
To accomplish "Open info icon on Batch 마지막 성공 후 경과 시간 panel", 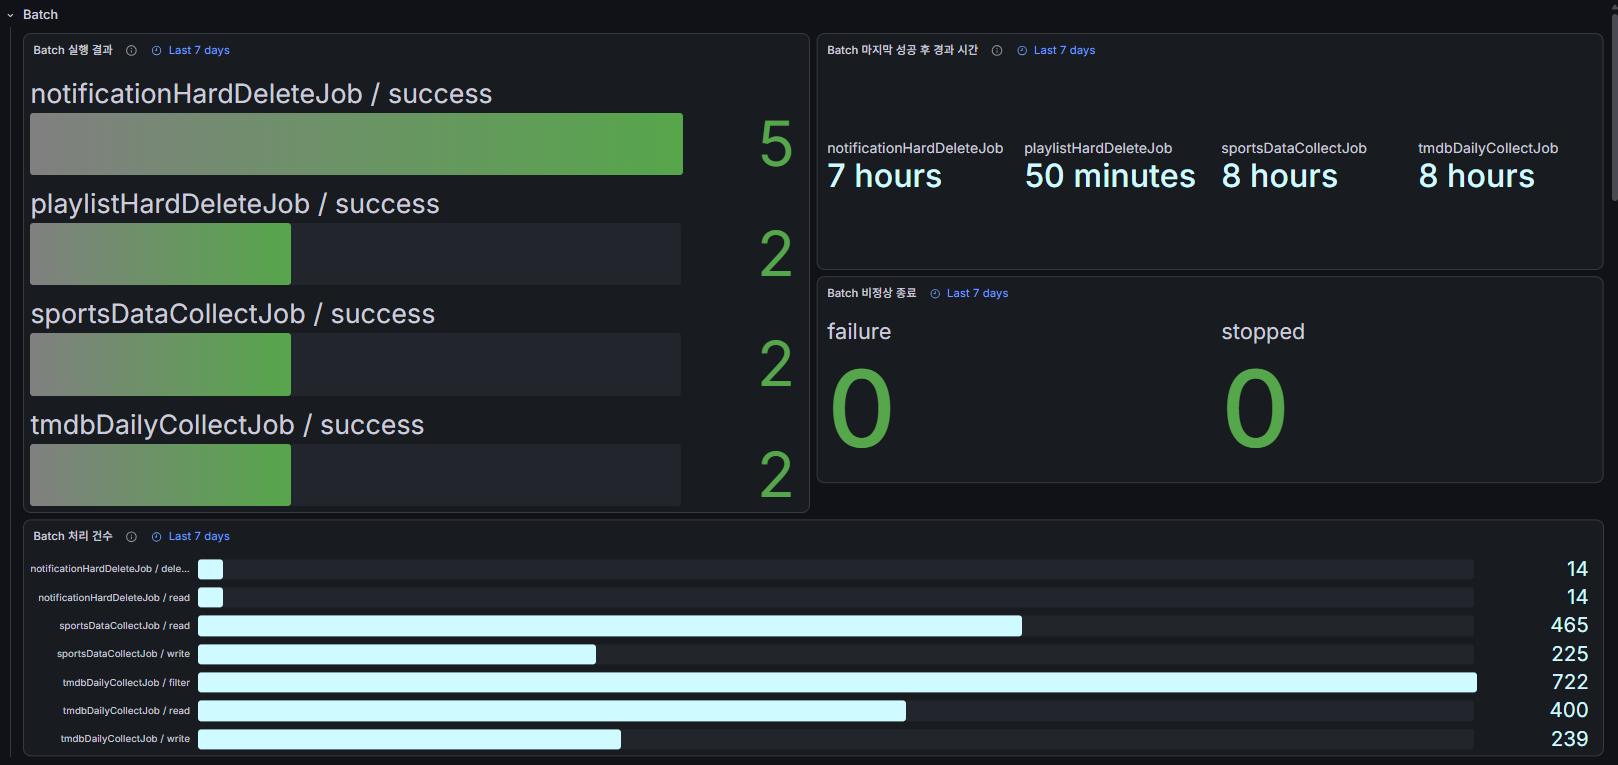I will (997, 50).
